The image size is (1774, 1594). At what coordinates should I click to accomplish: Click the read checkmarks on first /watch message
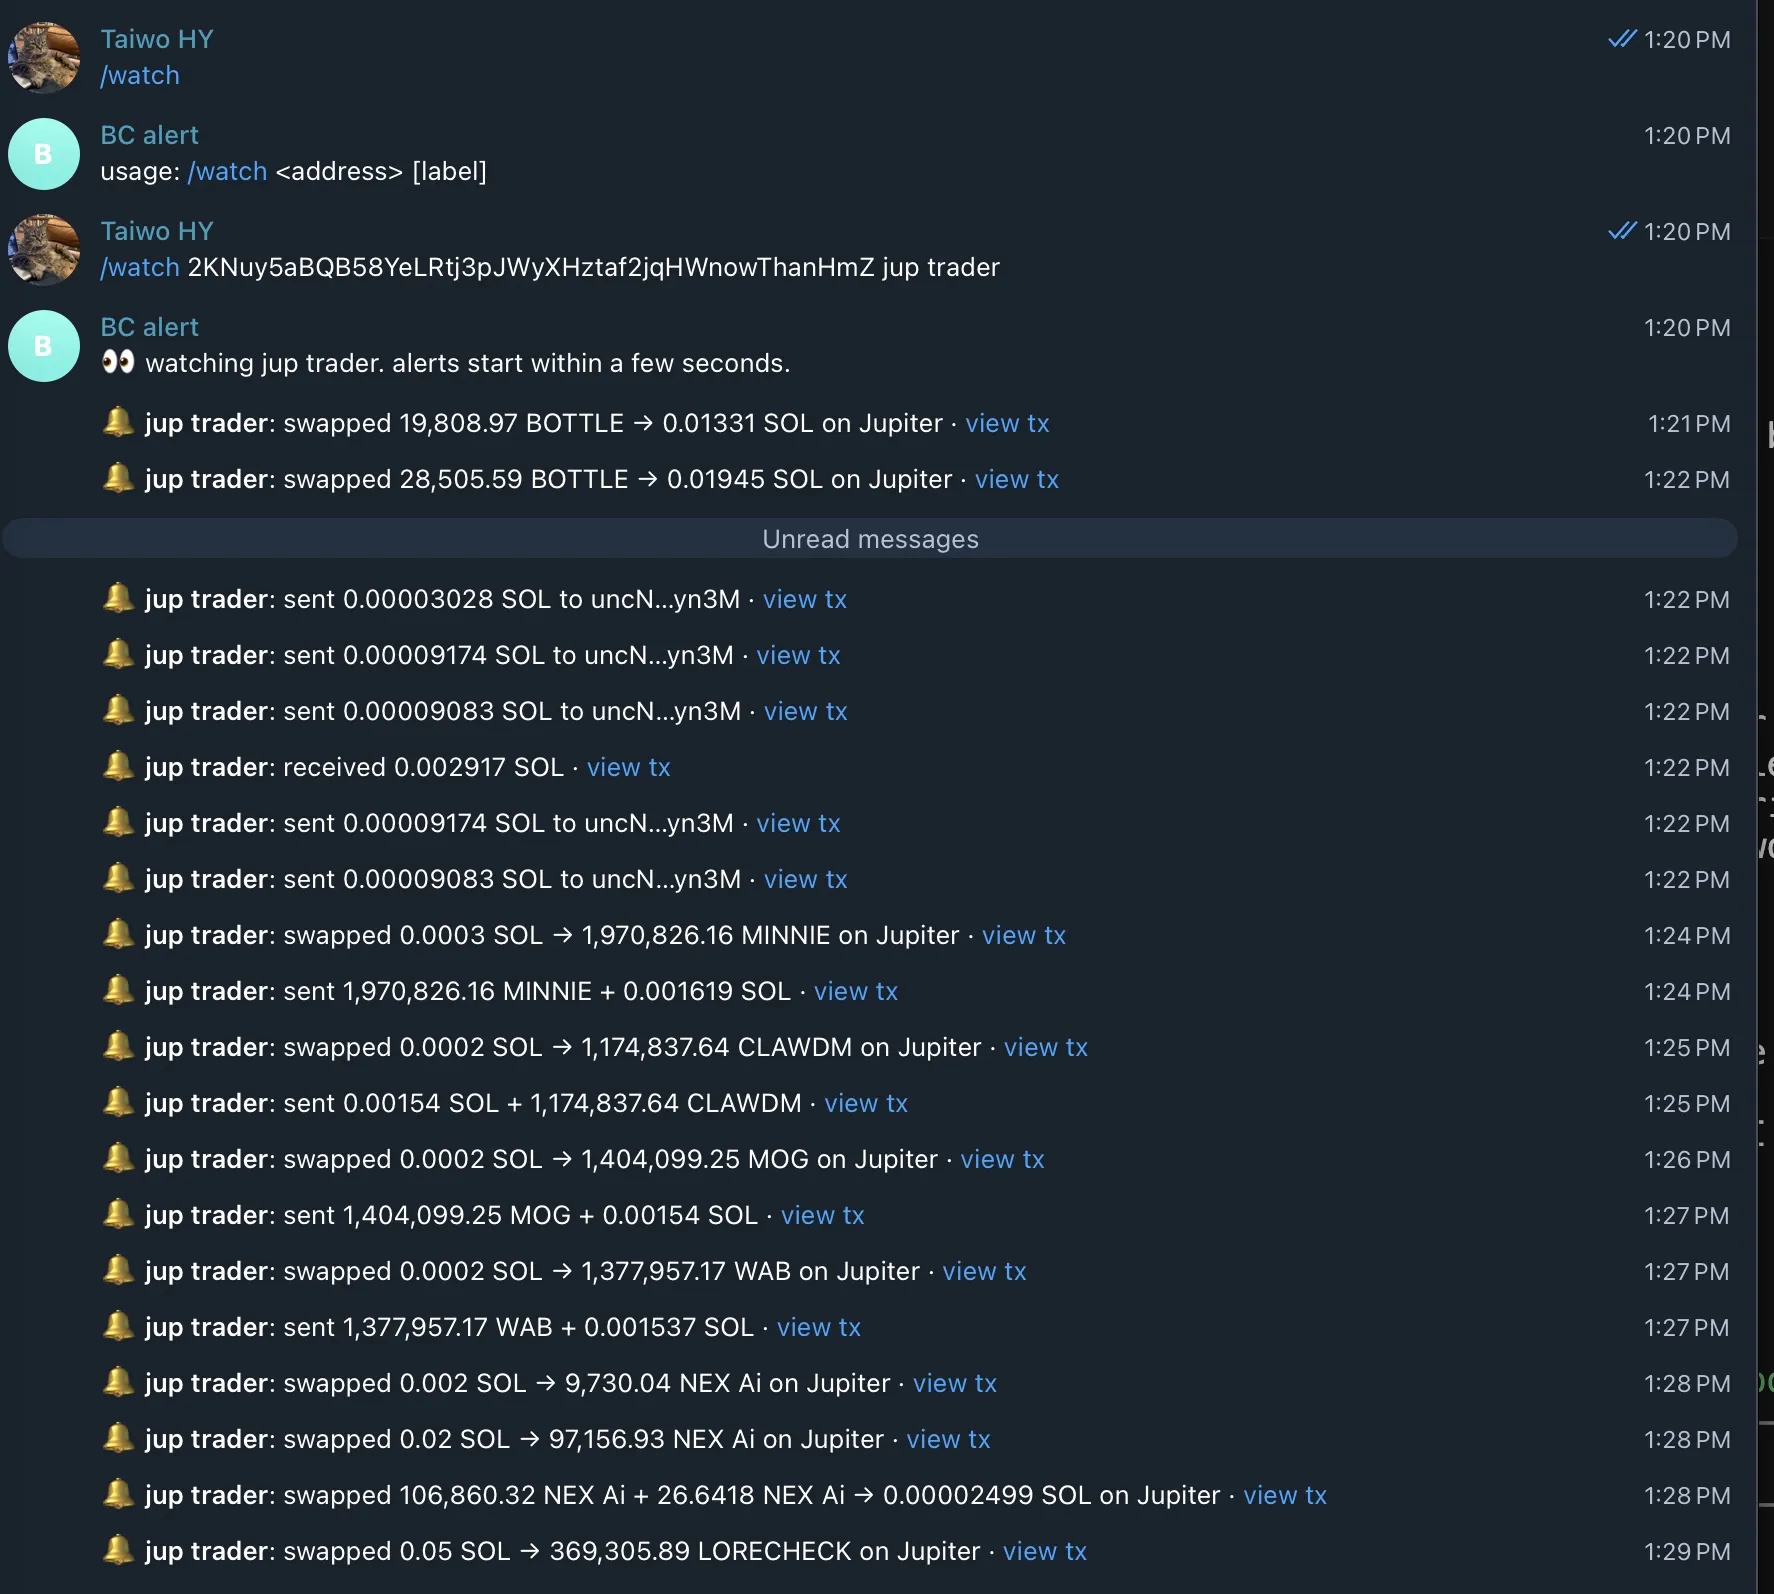coord(1622,39)
